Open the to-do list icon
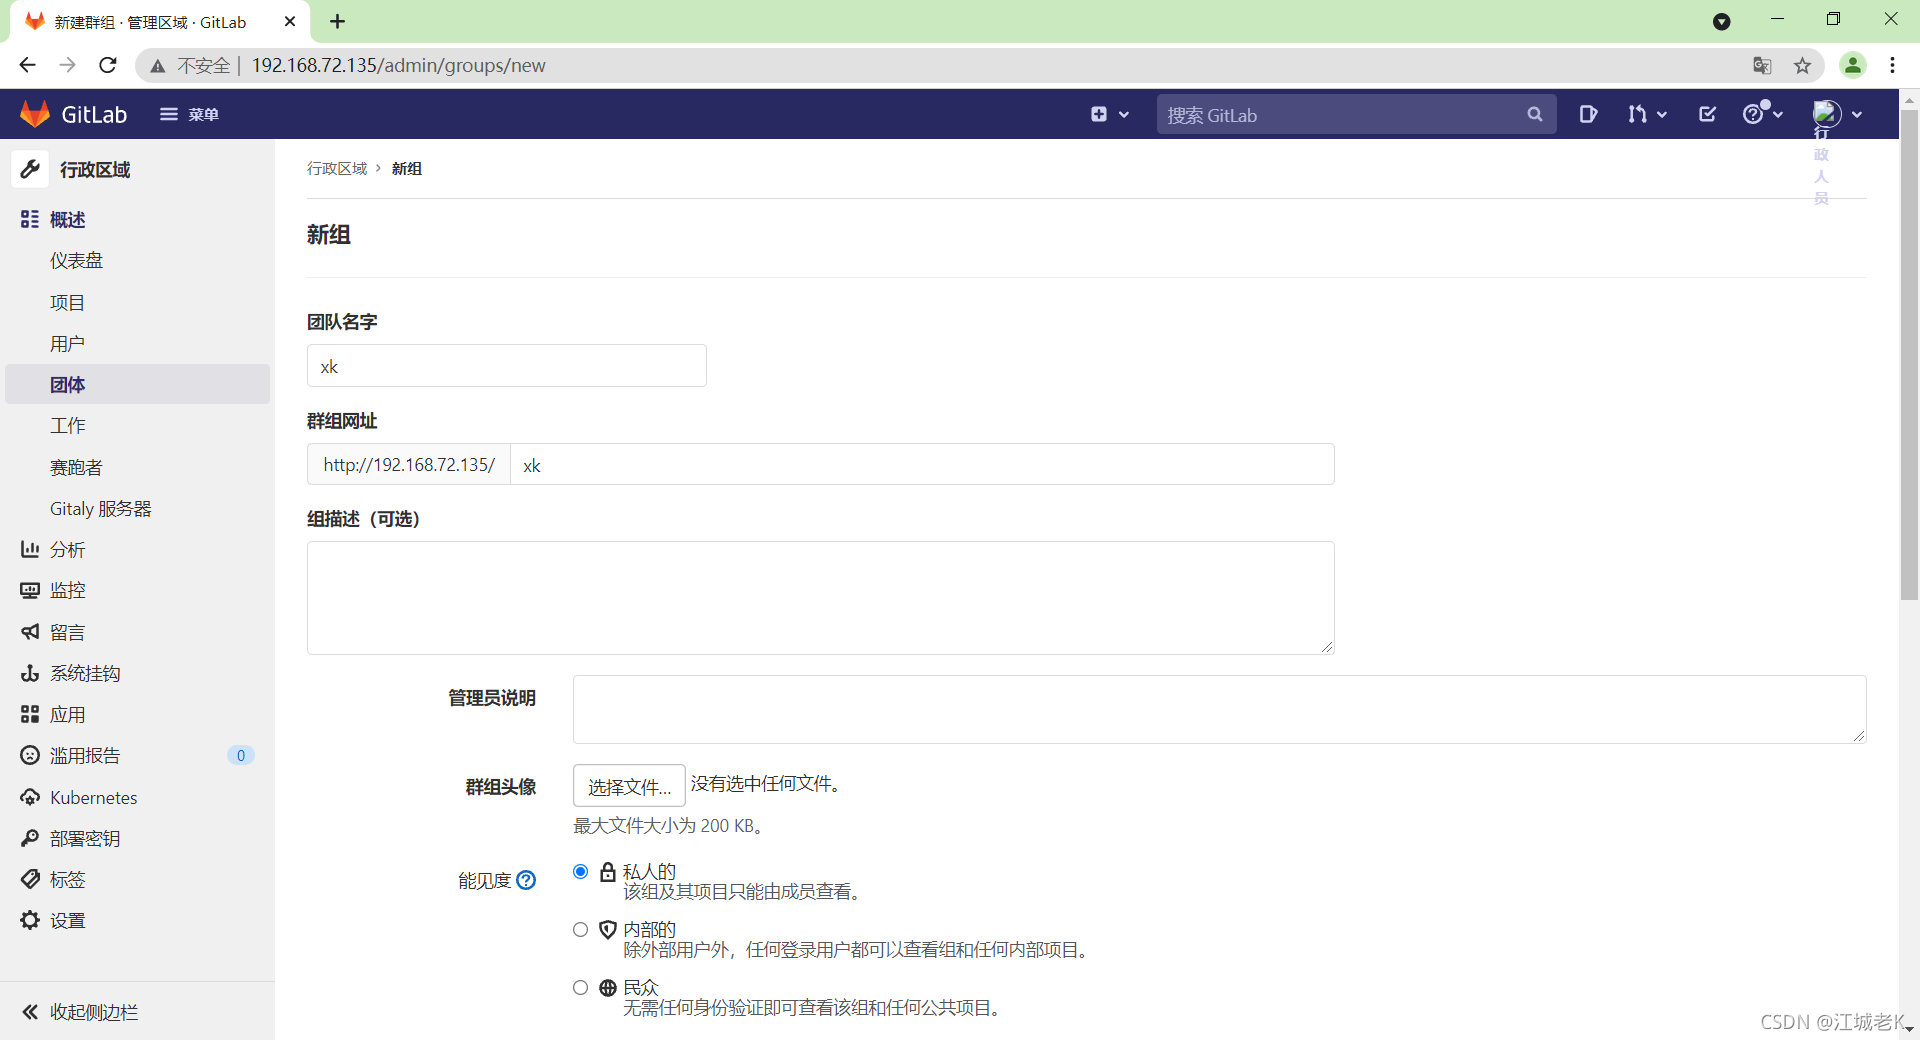The height and width of the screenshot is (1040, 1920). pos(1708,114)
